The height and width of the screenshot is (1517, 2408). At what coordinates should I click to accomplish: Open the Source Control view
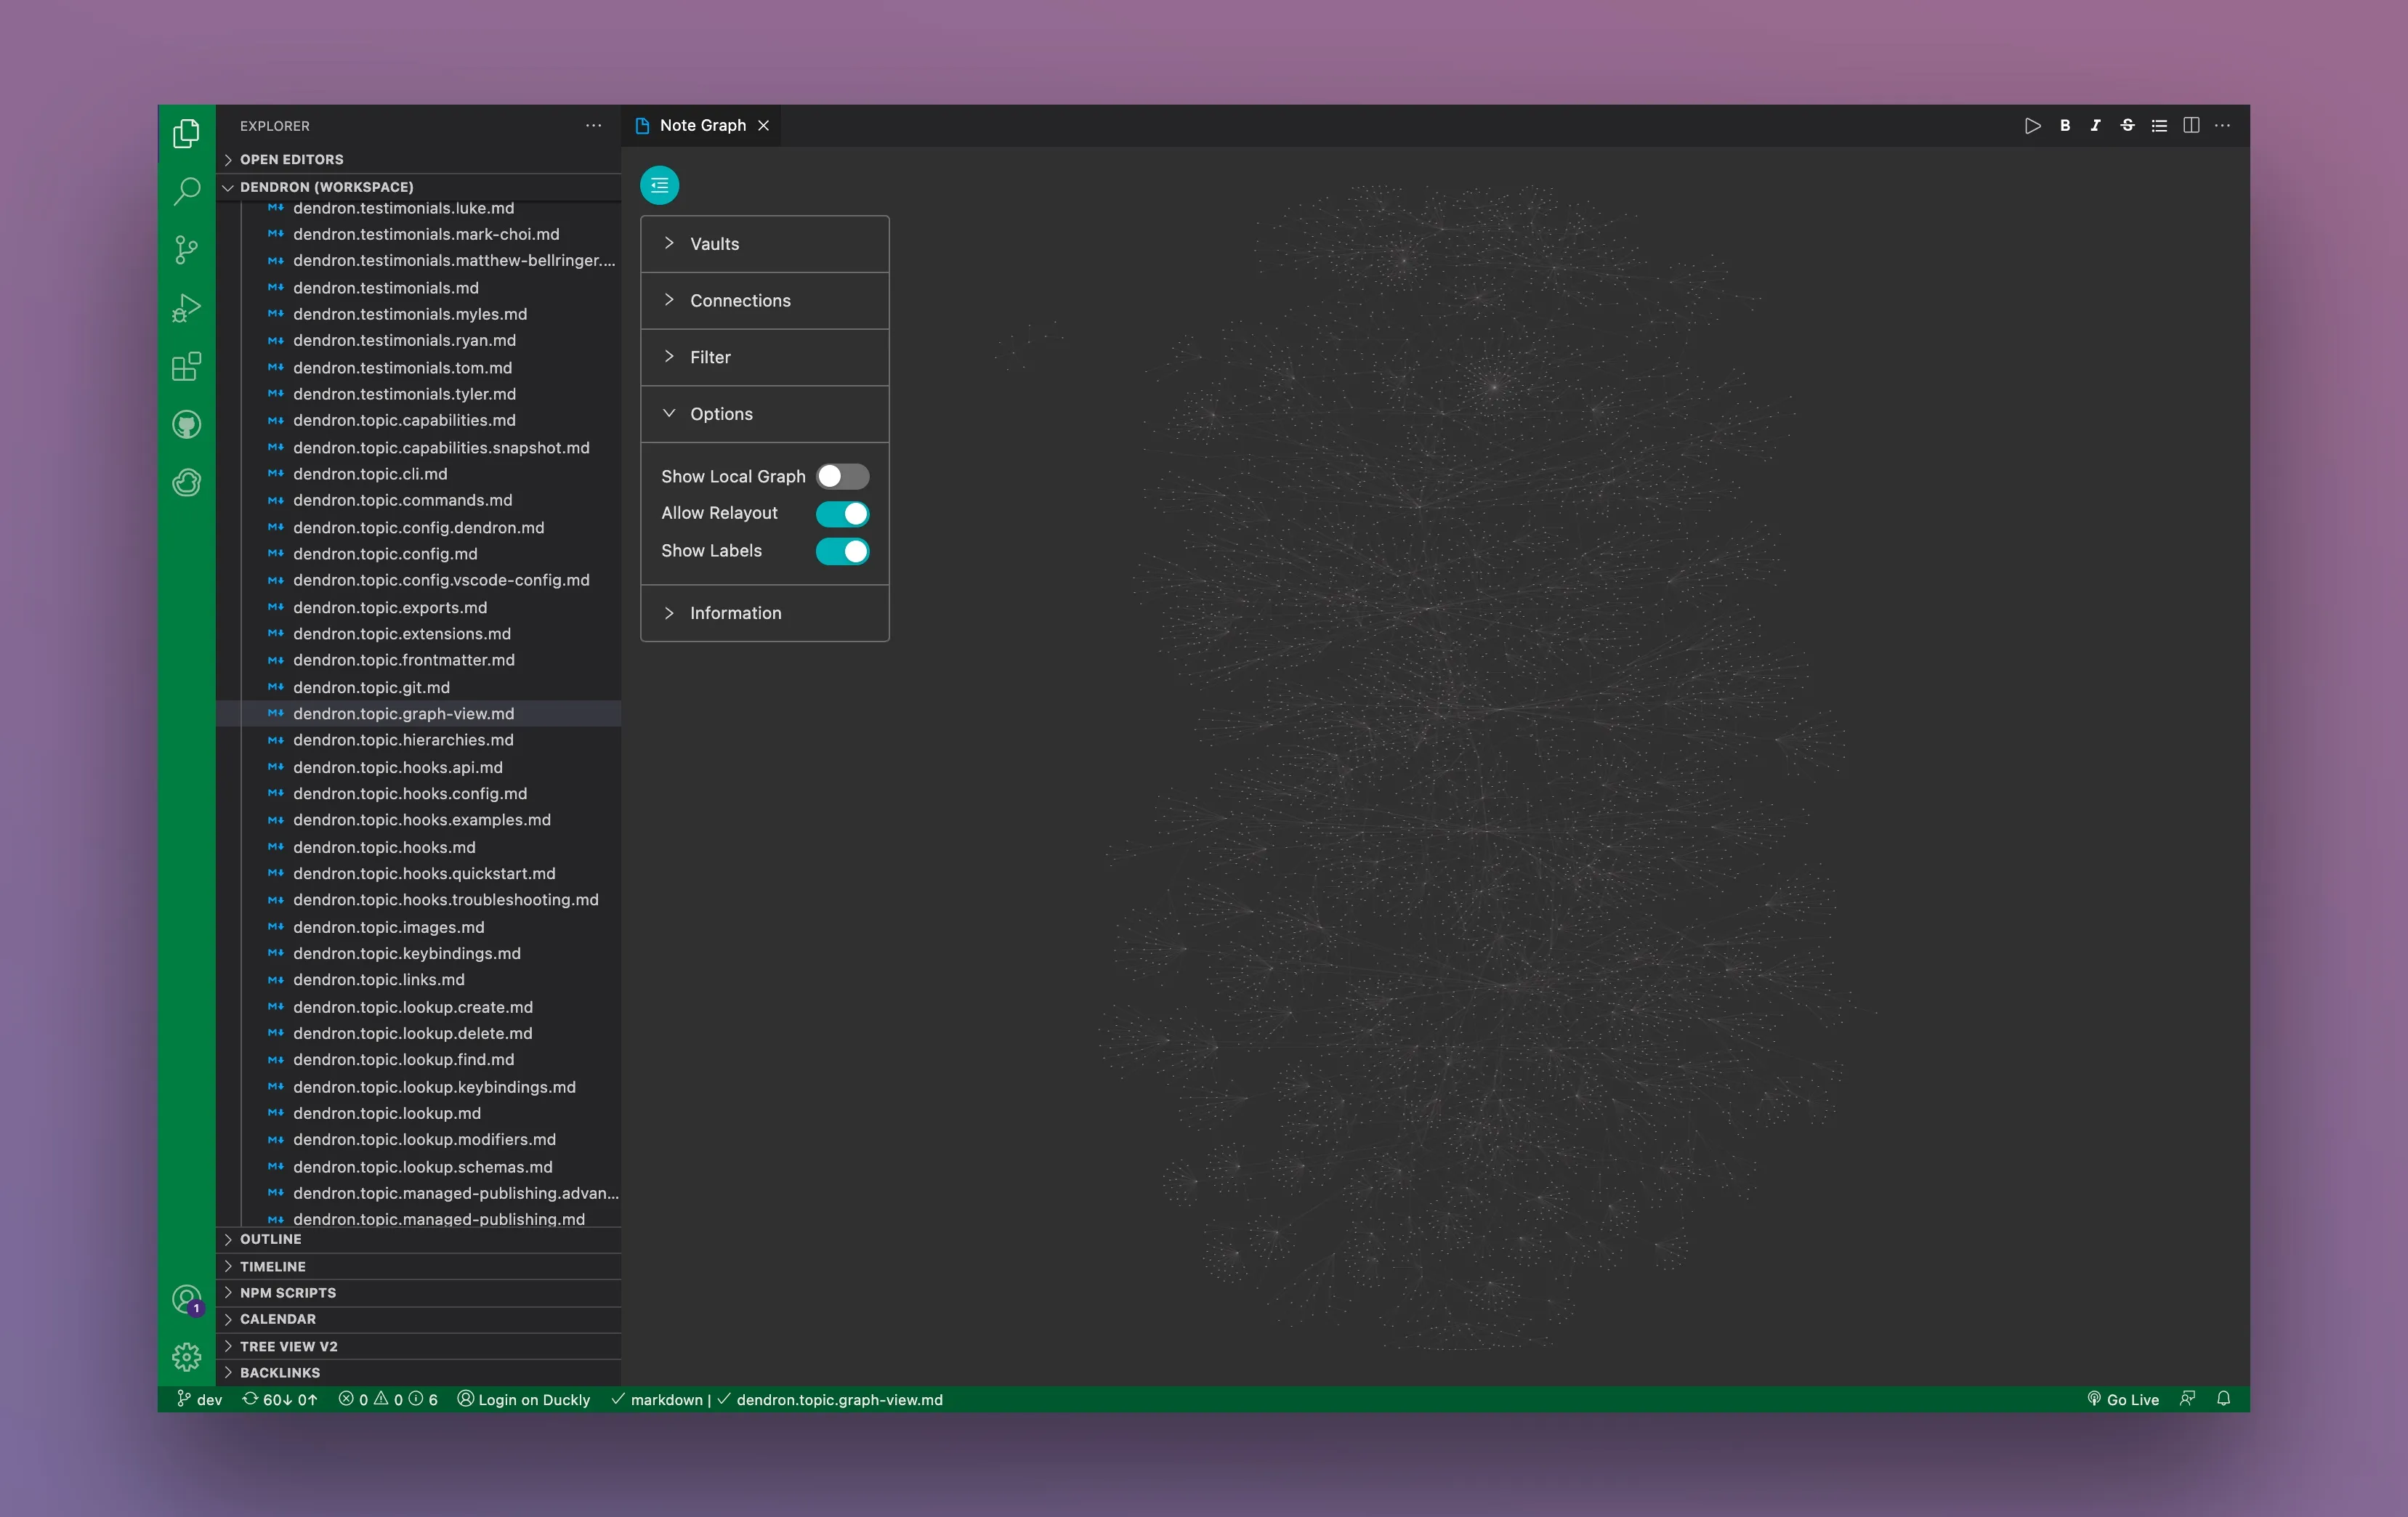186,249
